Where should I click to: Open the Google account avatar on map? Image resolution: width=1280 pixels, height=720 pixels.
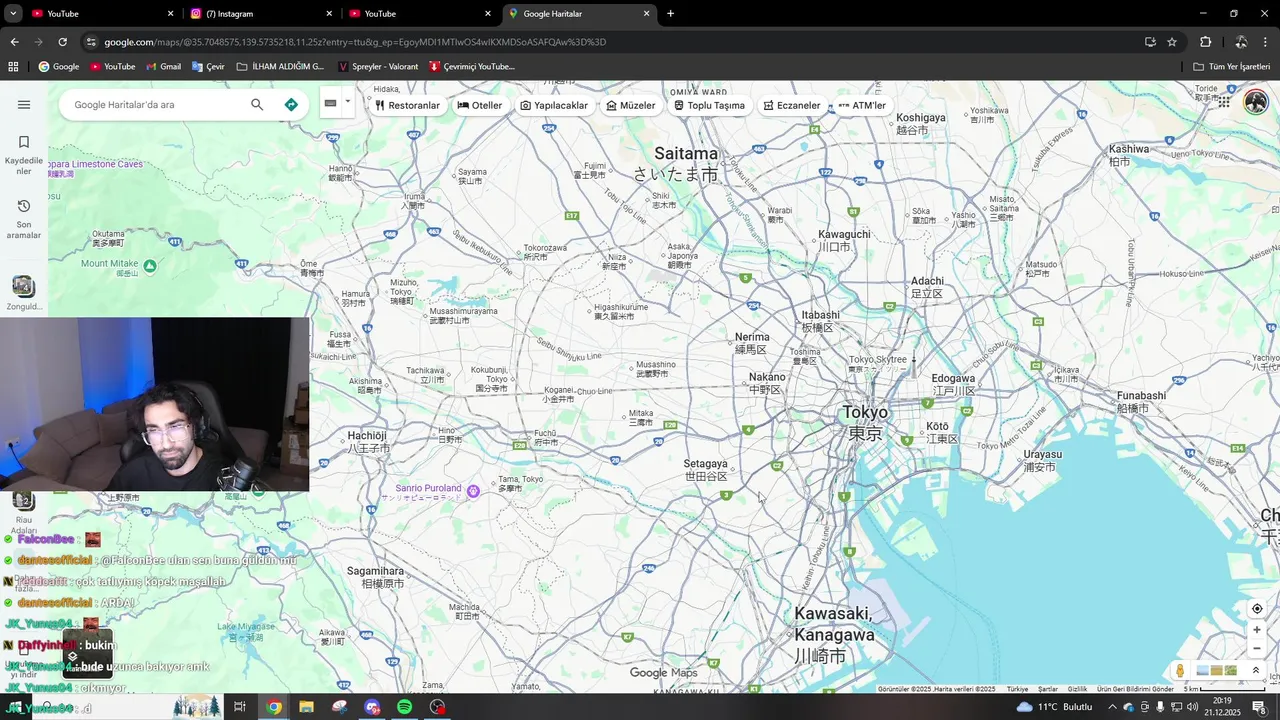pyautogui.click(x=1255, y=102)
